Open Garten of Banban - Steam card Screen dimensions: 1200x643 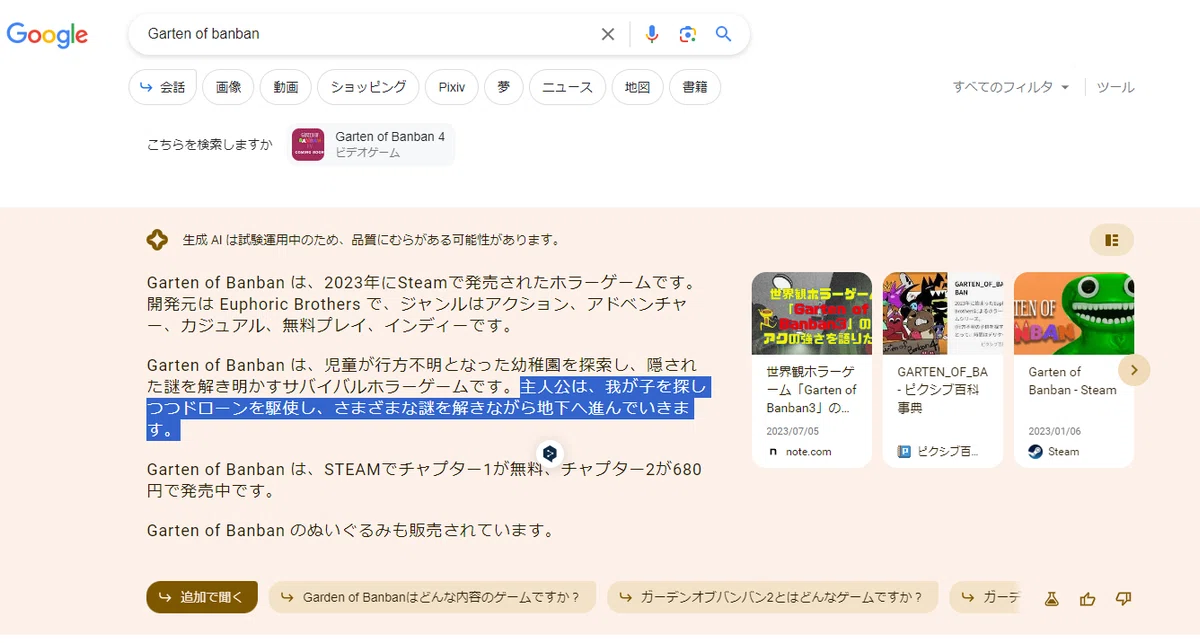point(1074,370)
